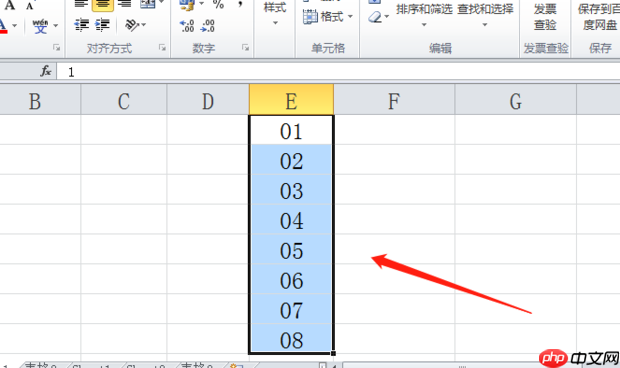Select column D header
620x368 pixels.
click(208, 101)
